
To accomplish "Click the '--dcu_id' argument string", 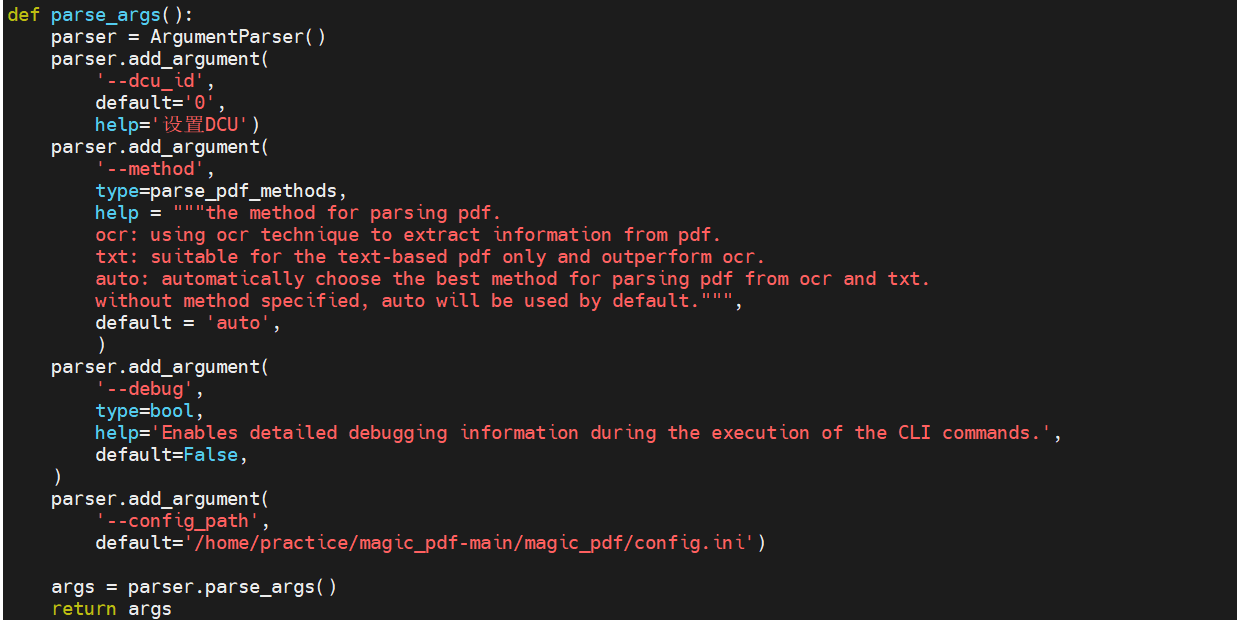I will [150, 81].
